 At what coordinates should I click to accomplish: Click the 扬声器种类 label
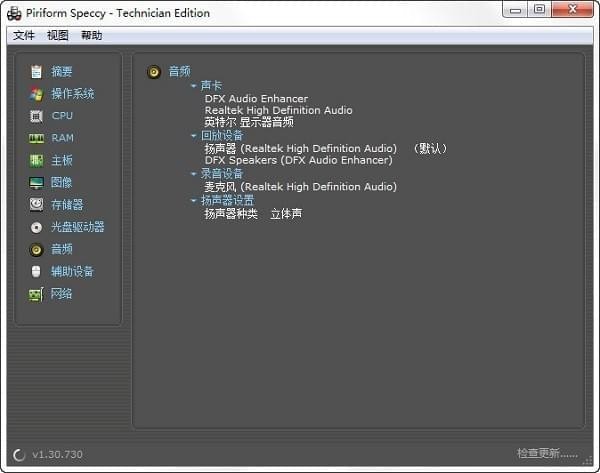point(231,214)
